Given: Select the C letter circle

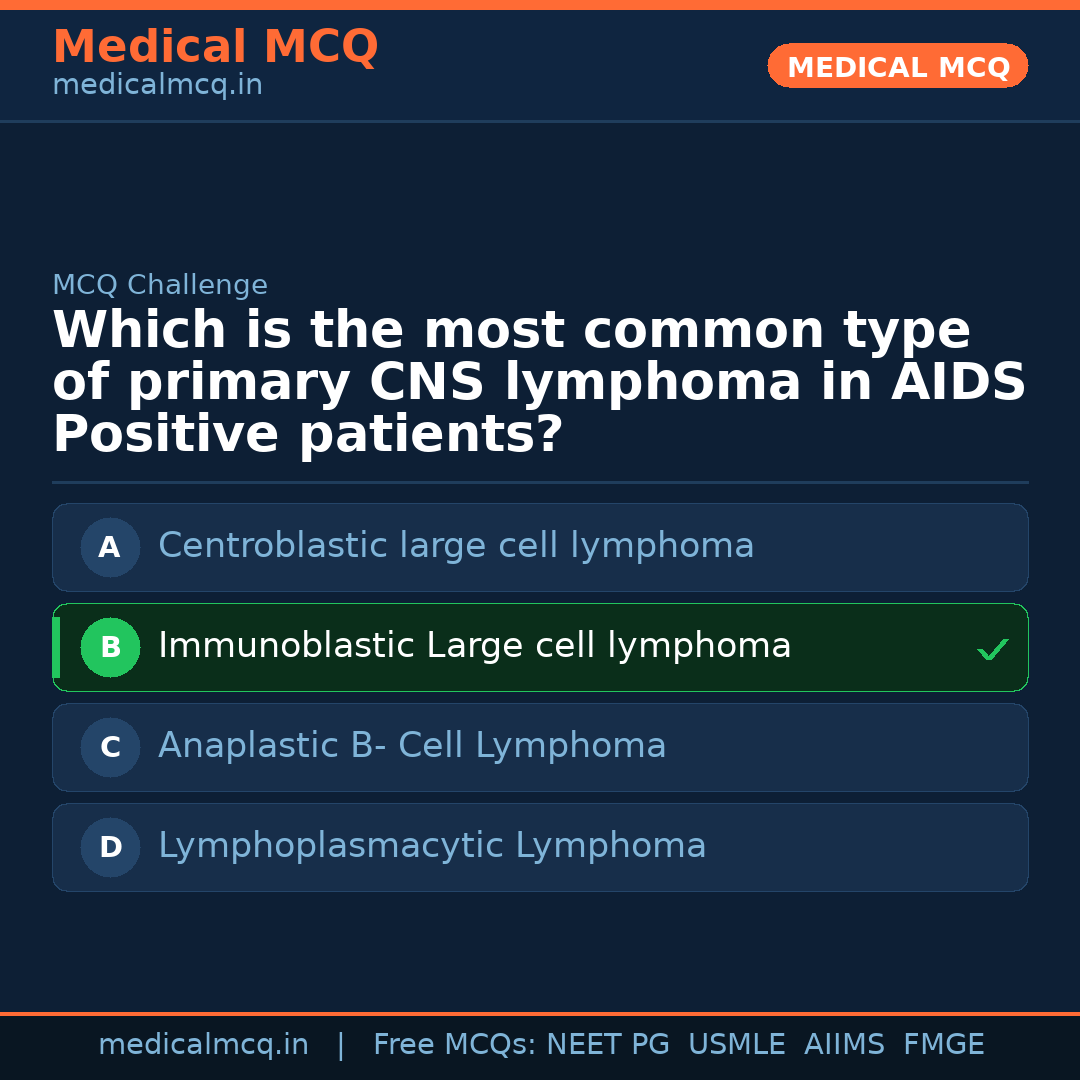Looking at the screenshot, I should coord(110,748).
